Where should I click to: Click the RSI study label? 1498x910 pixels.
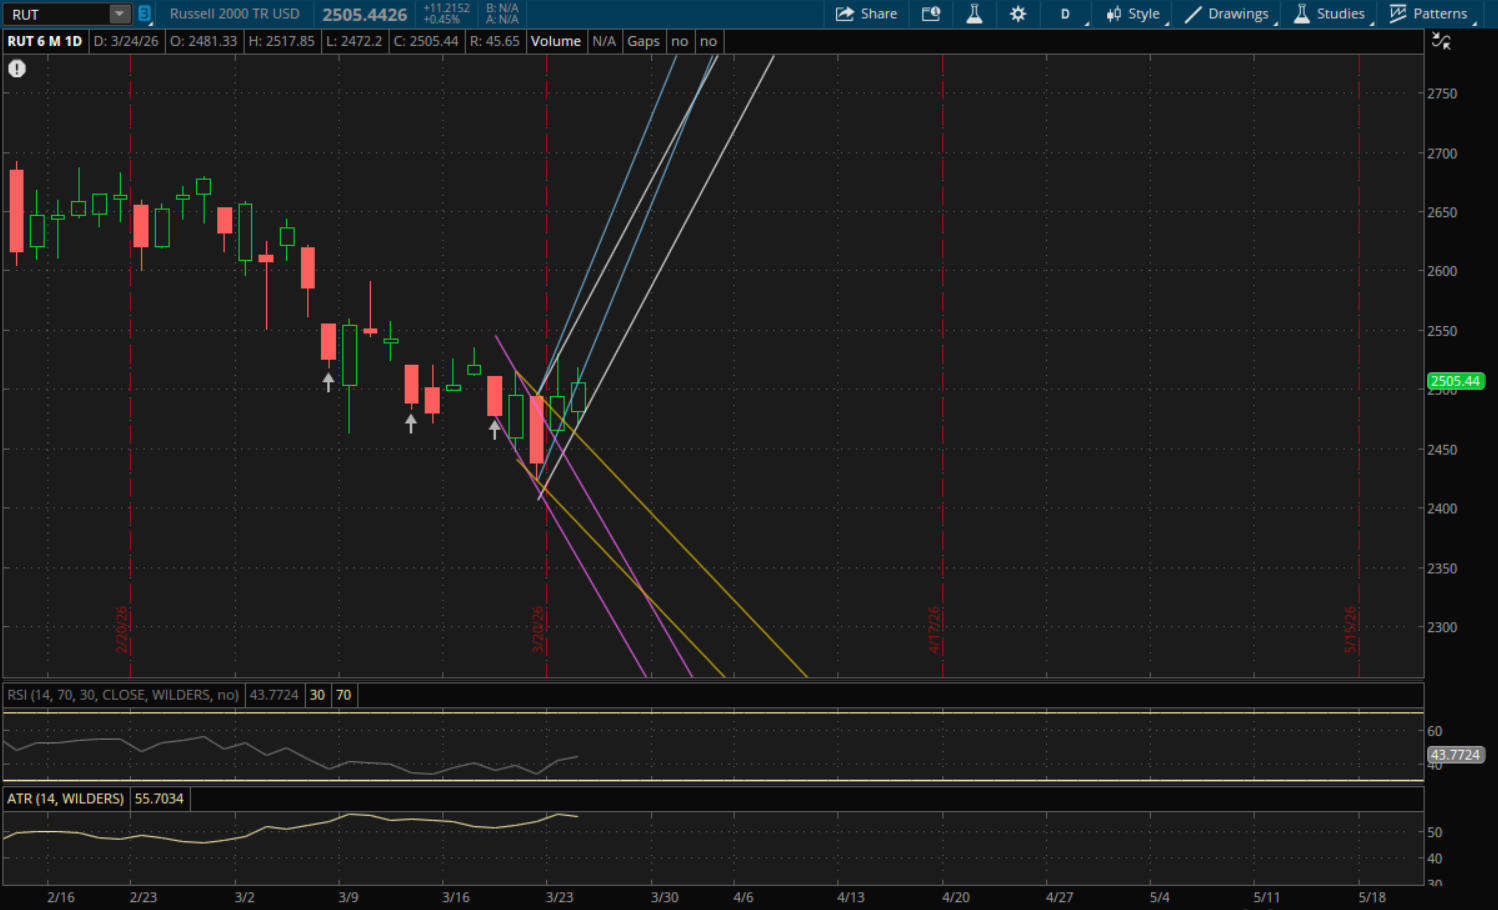point(123,695)
